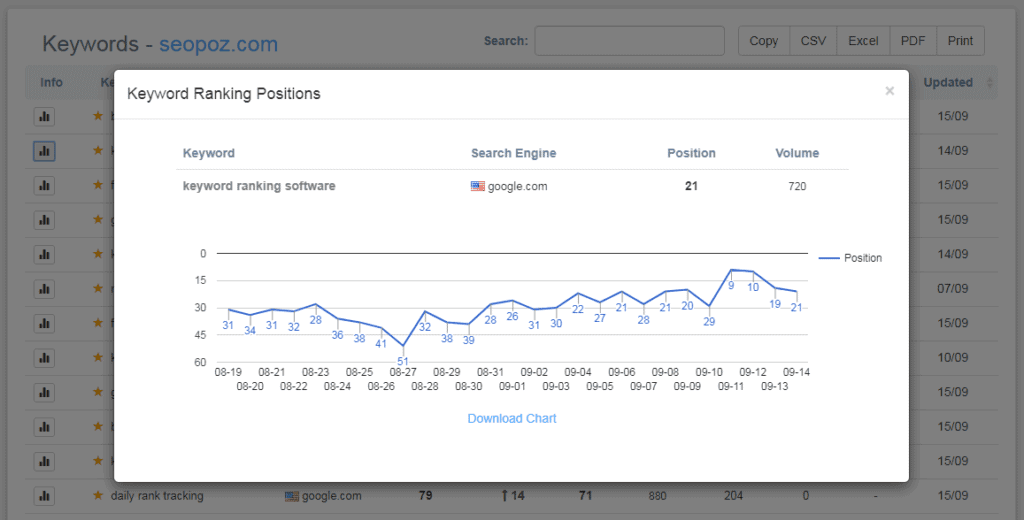This screenshot has width=1024, height=520.
Task: Click the chart data label 22
Action: click(578, 310)
